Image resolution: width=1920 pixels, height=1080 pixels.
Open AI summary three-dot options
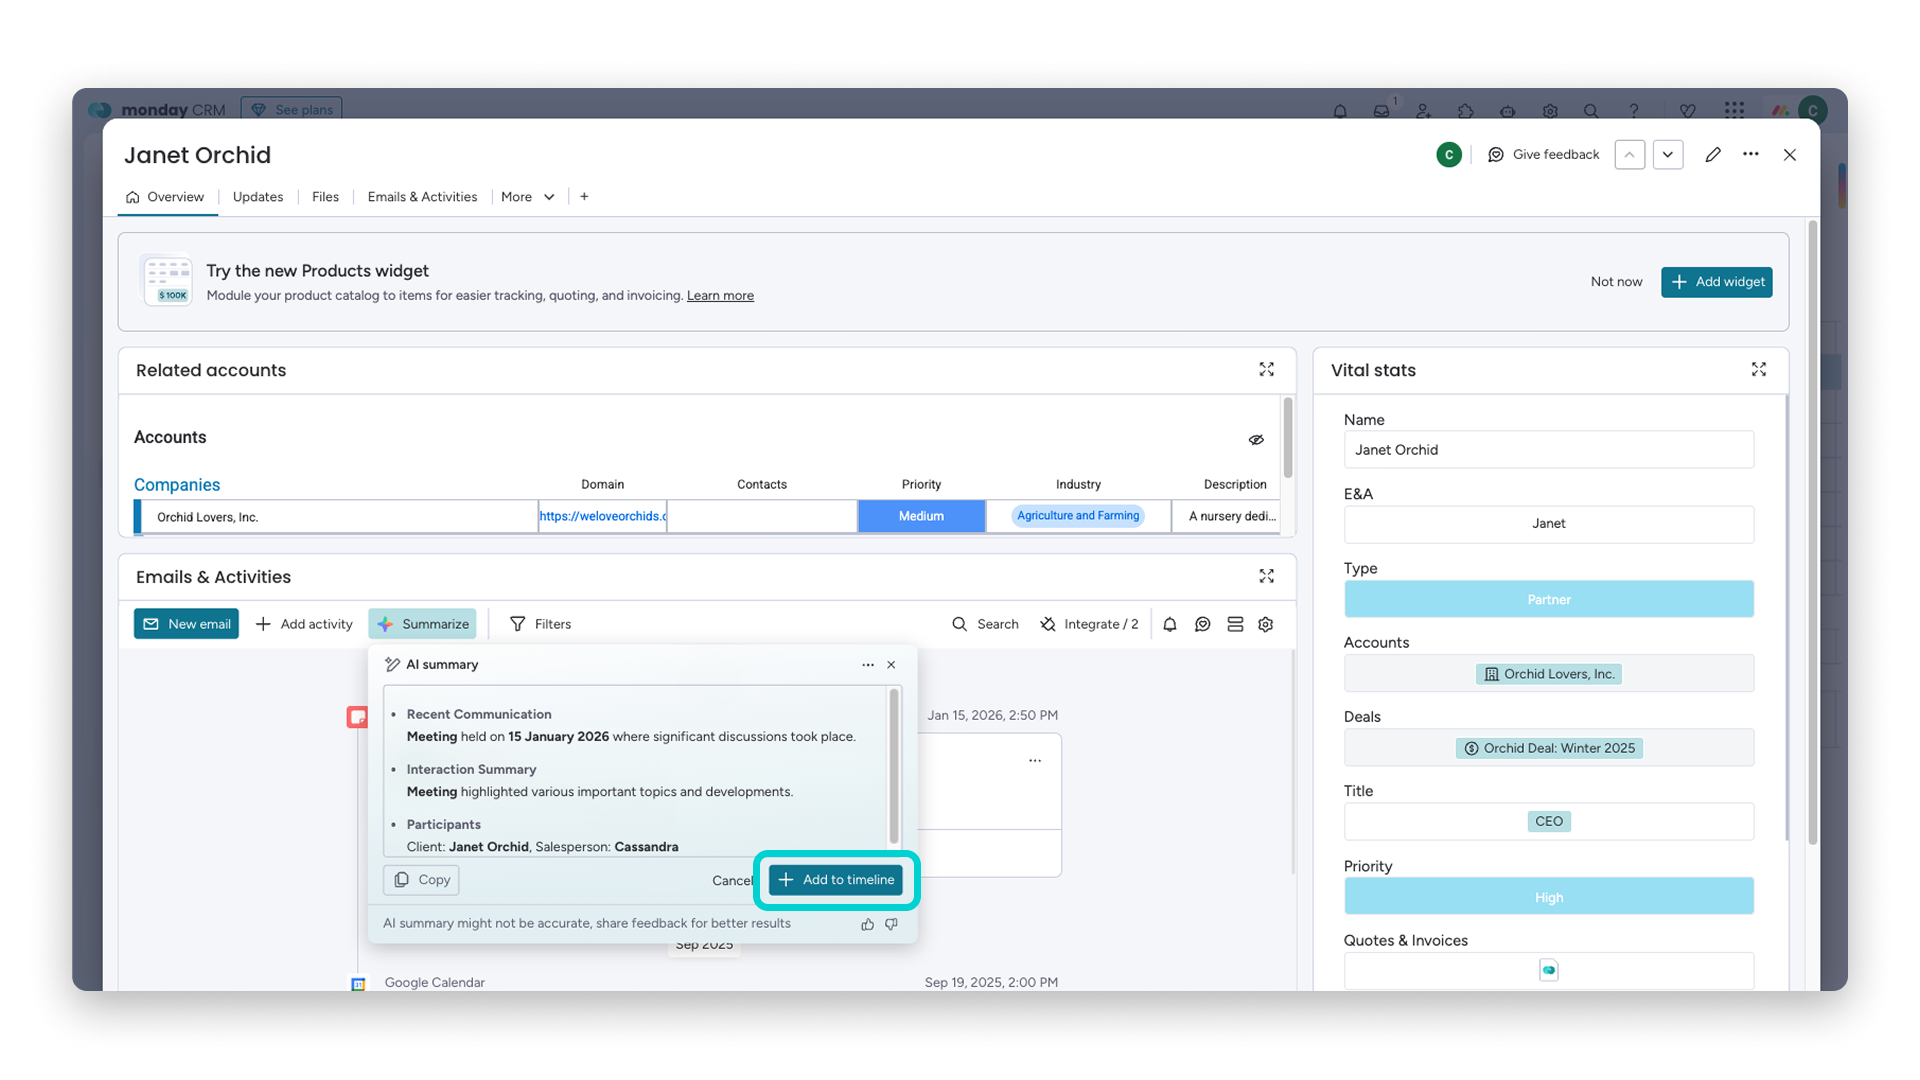click(868, 665)
